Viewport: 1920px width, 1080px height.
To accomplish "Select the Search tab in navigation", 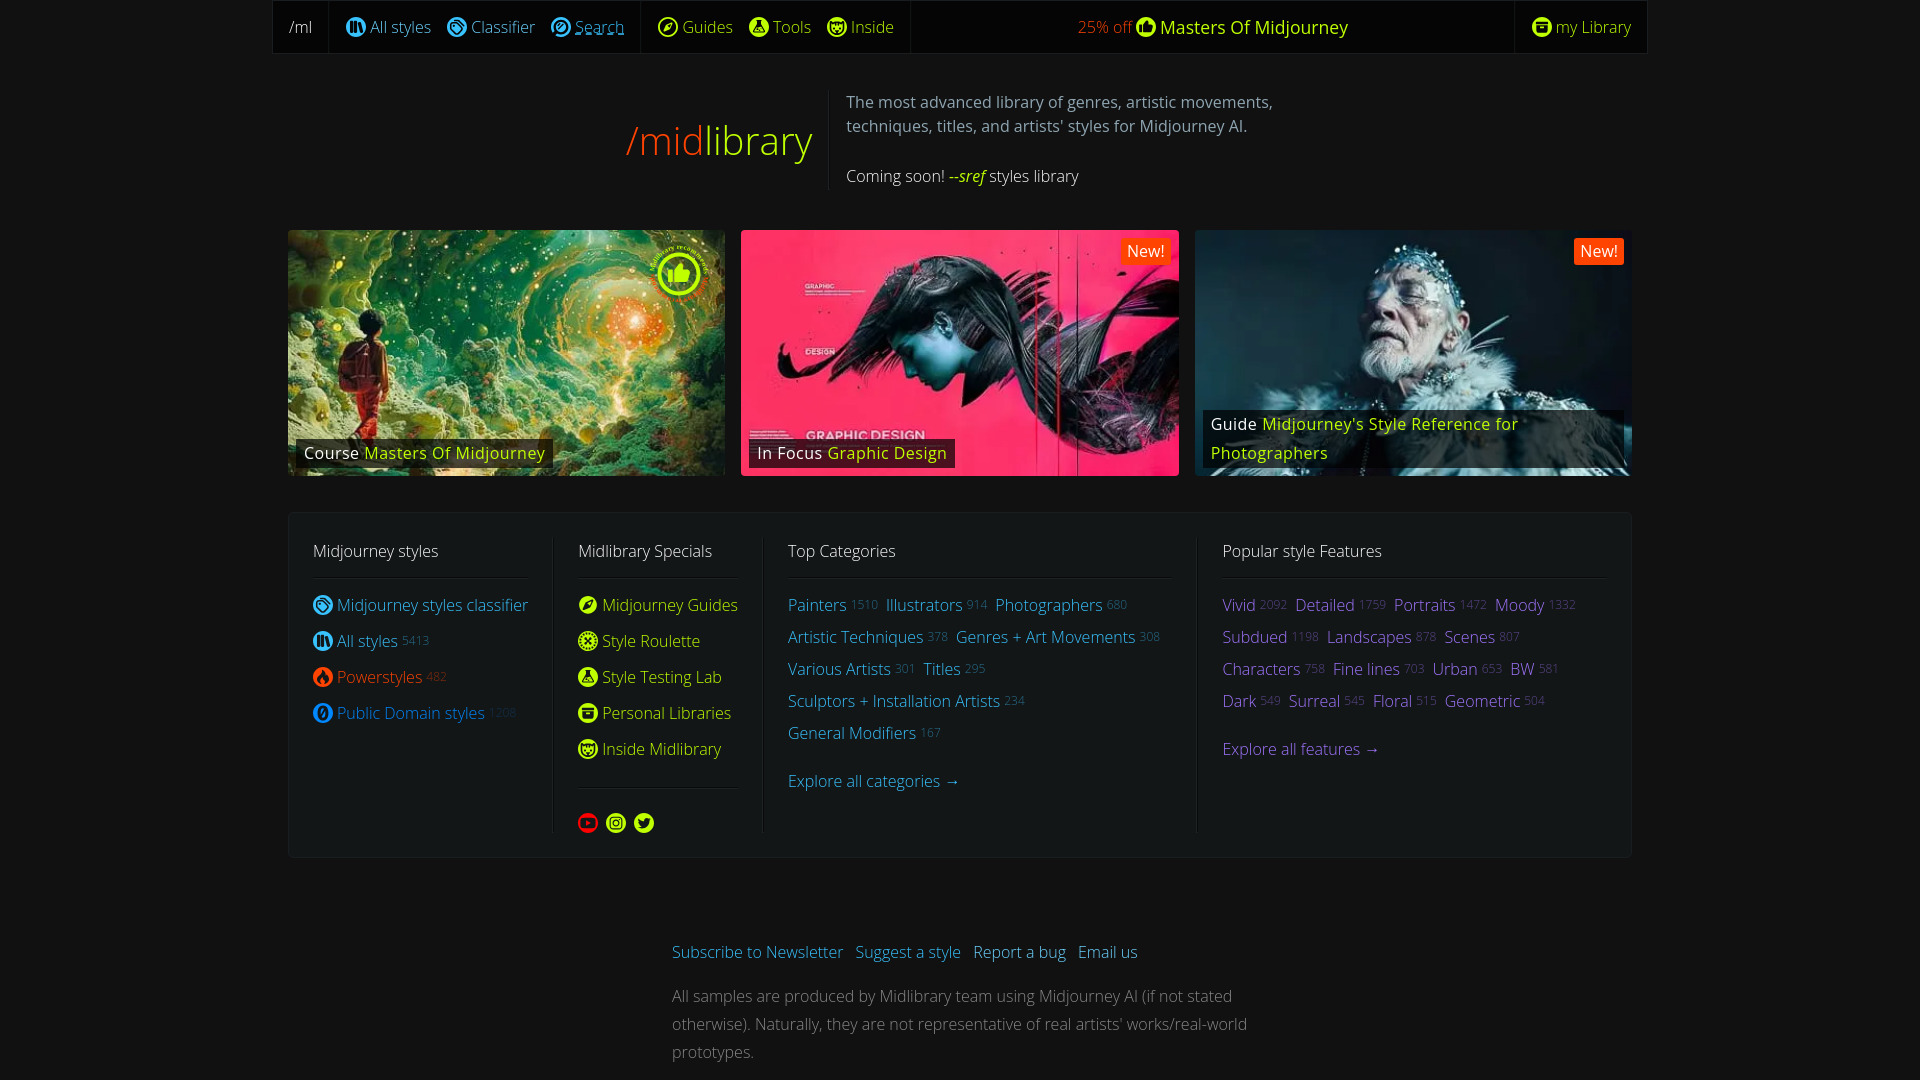I will pyautogui.click(x=587, y=26).
